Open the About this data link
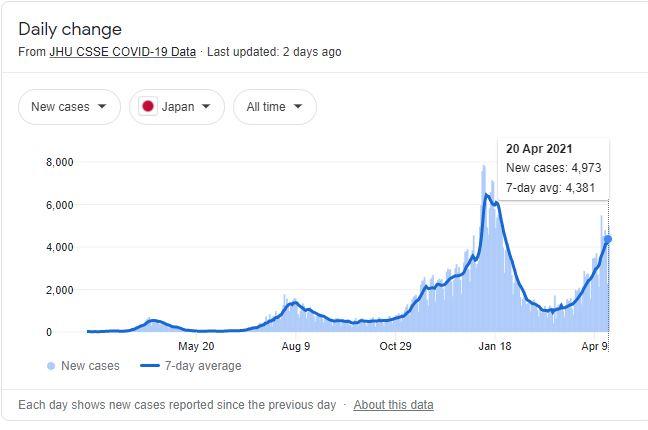Image resolution: width=648 pixels, height=430 pixels. 393,405
